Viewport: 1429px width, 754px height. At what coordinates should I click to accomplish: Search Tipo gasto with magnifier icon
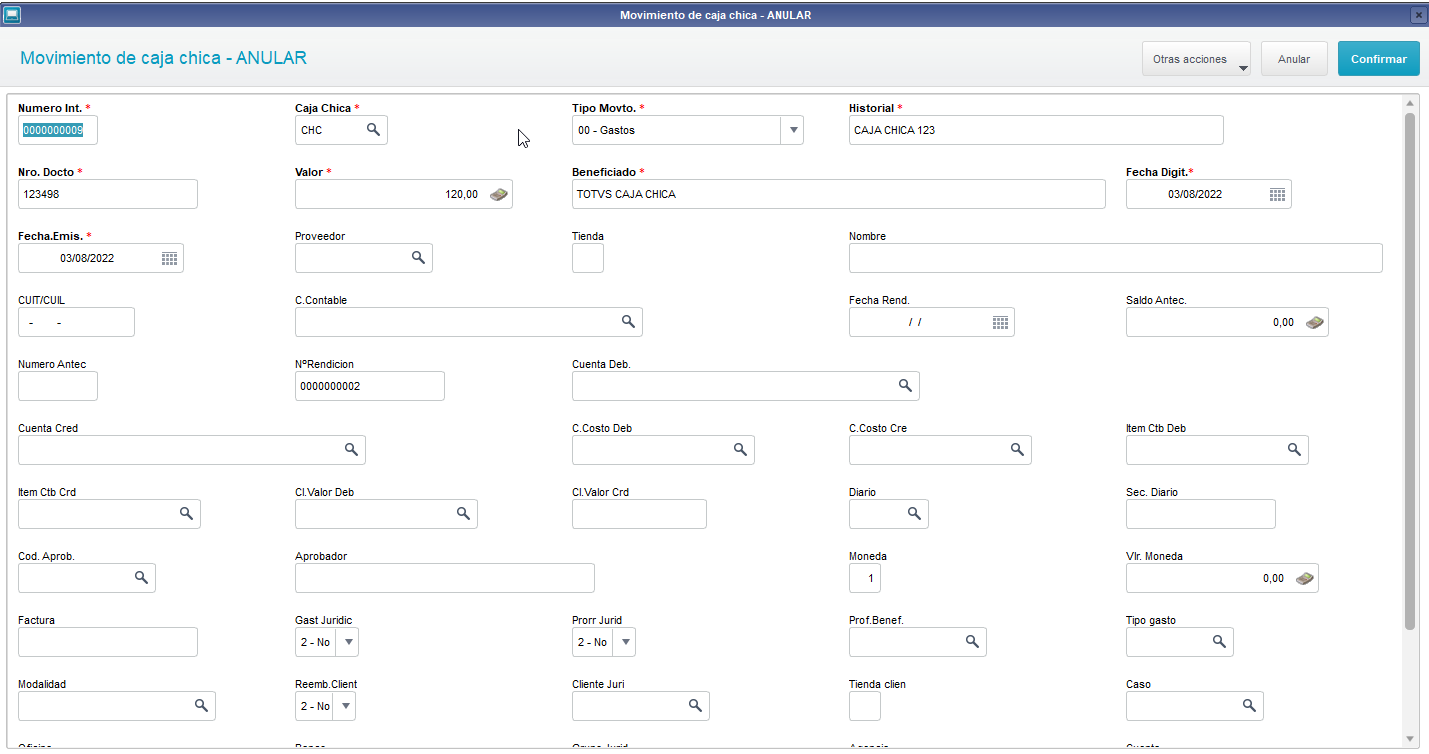click(1219, 642)
